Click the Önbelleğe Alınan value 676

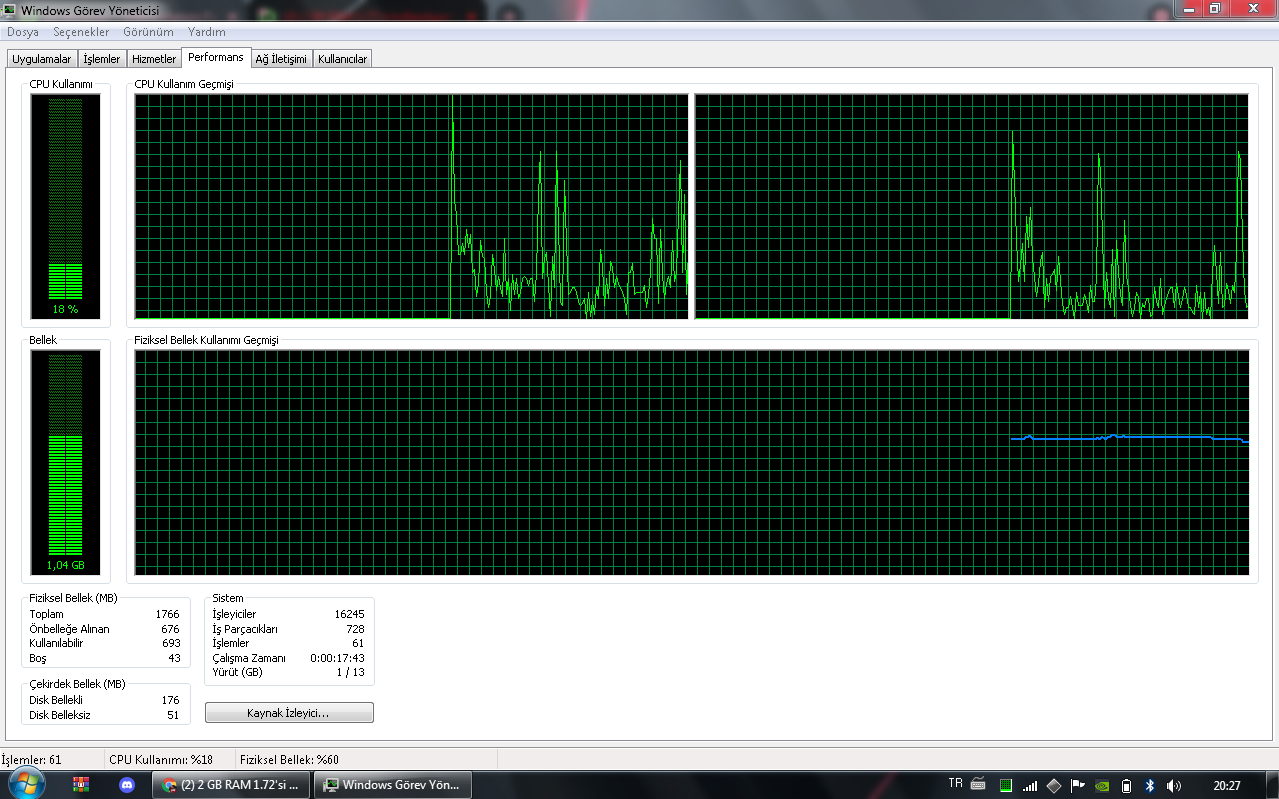tap(170, 629)
